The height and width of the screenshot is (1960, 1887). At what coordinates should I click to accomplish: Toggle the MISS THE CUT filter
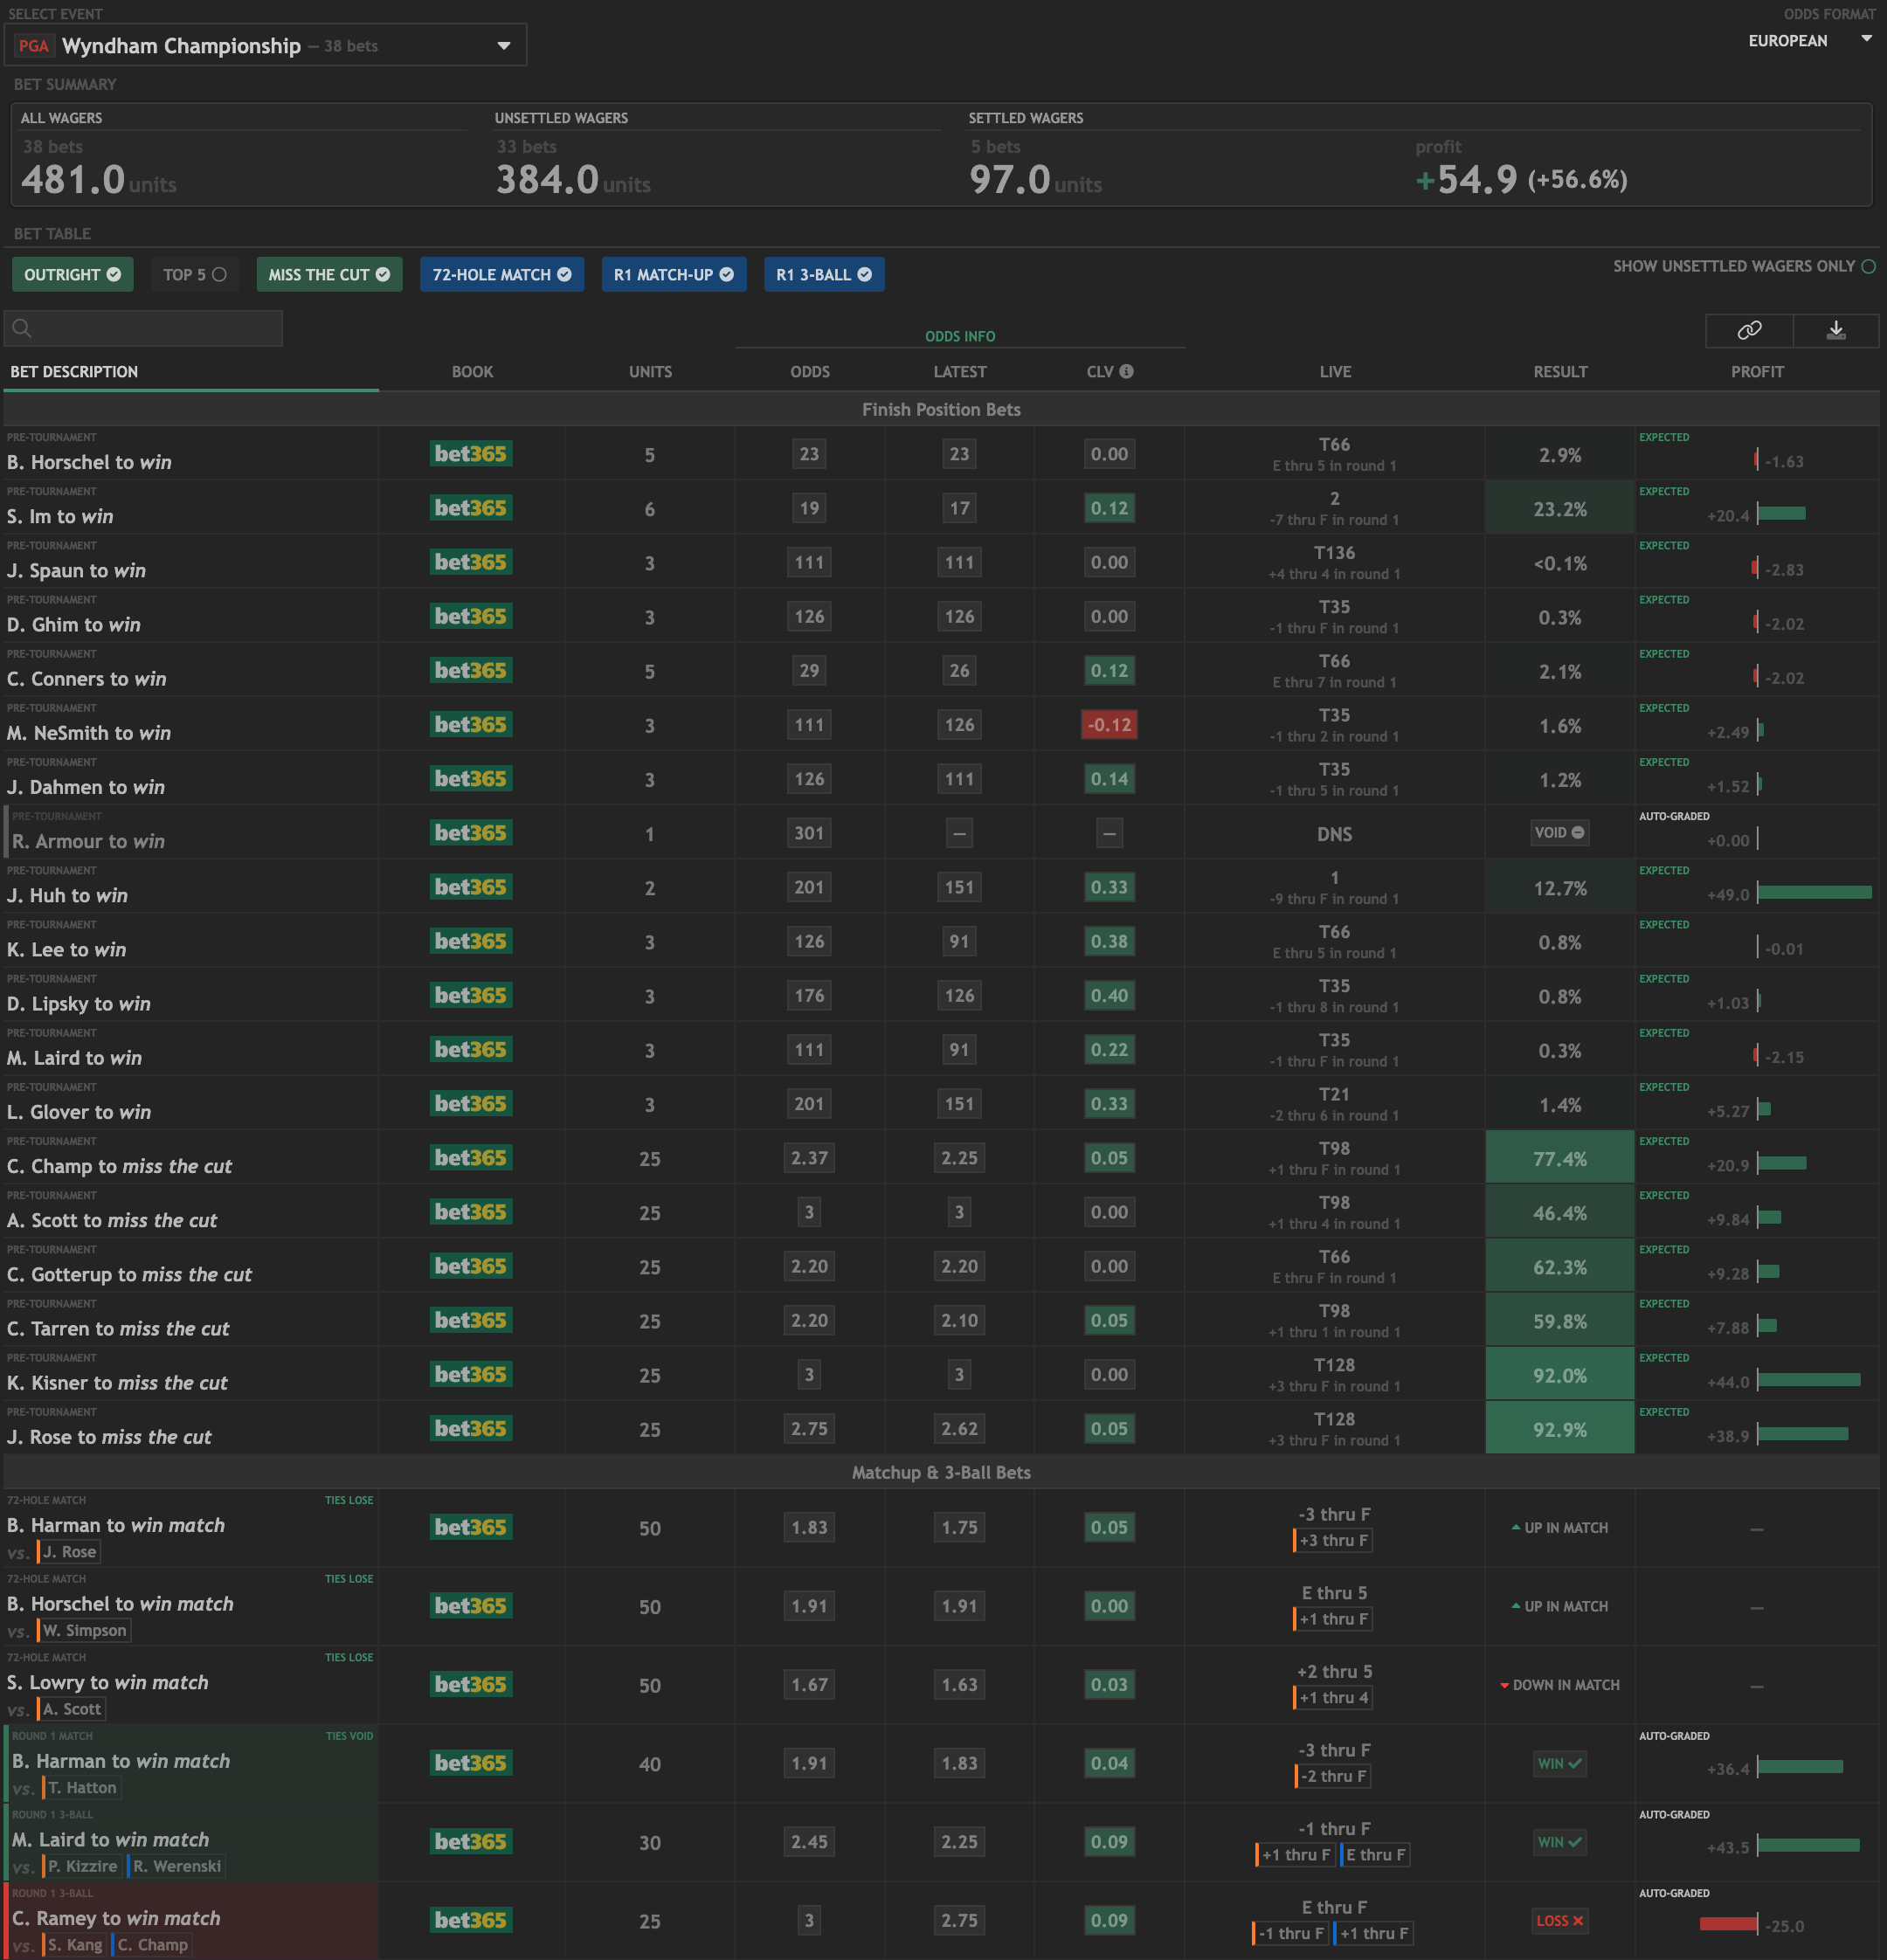[x=329, y=274]
